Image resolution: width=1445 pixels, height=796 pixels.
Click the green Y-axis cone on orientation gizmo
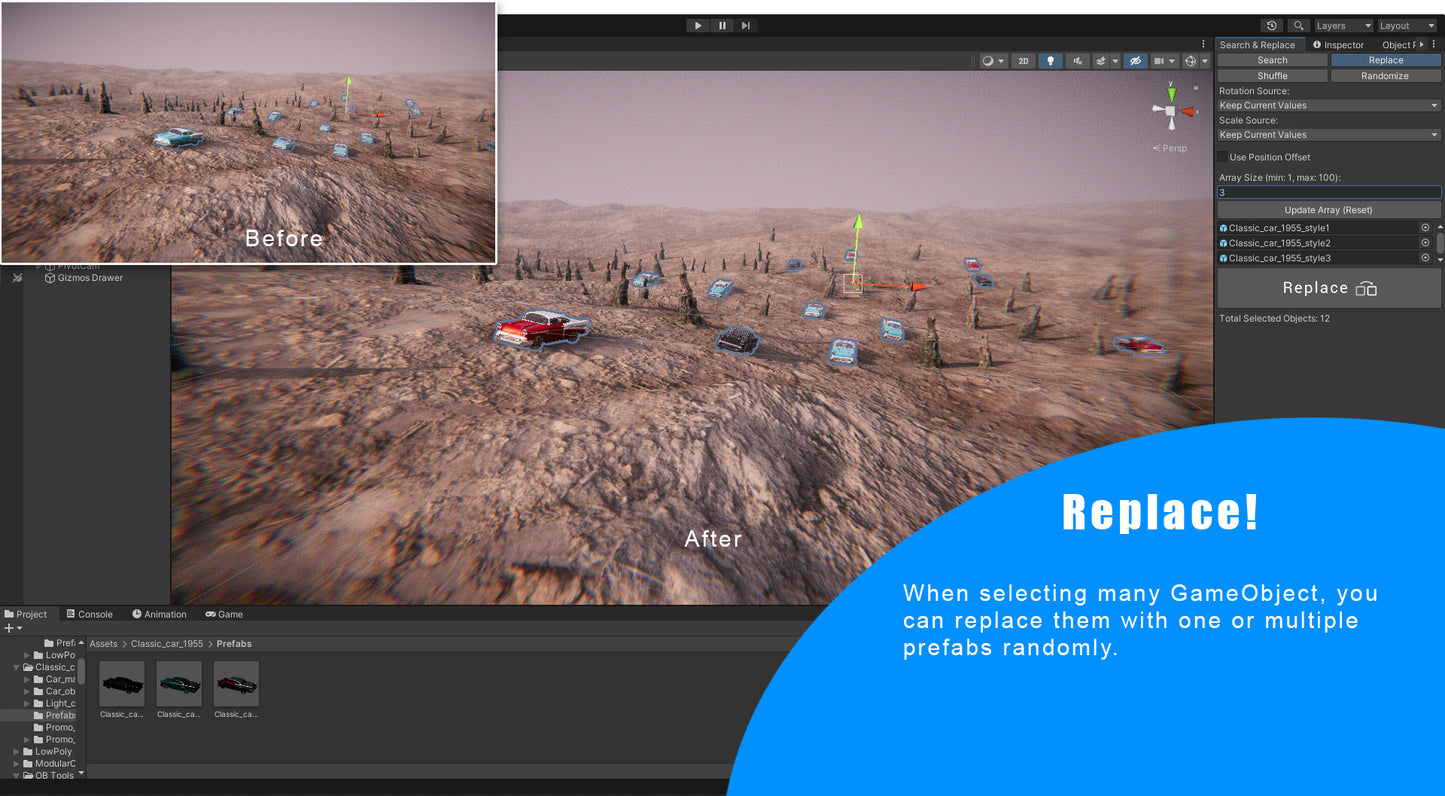1171,93
